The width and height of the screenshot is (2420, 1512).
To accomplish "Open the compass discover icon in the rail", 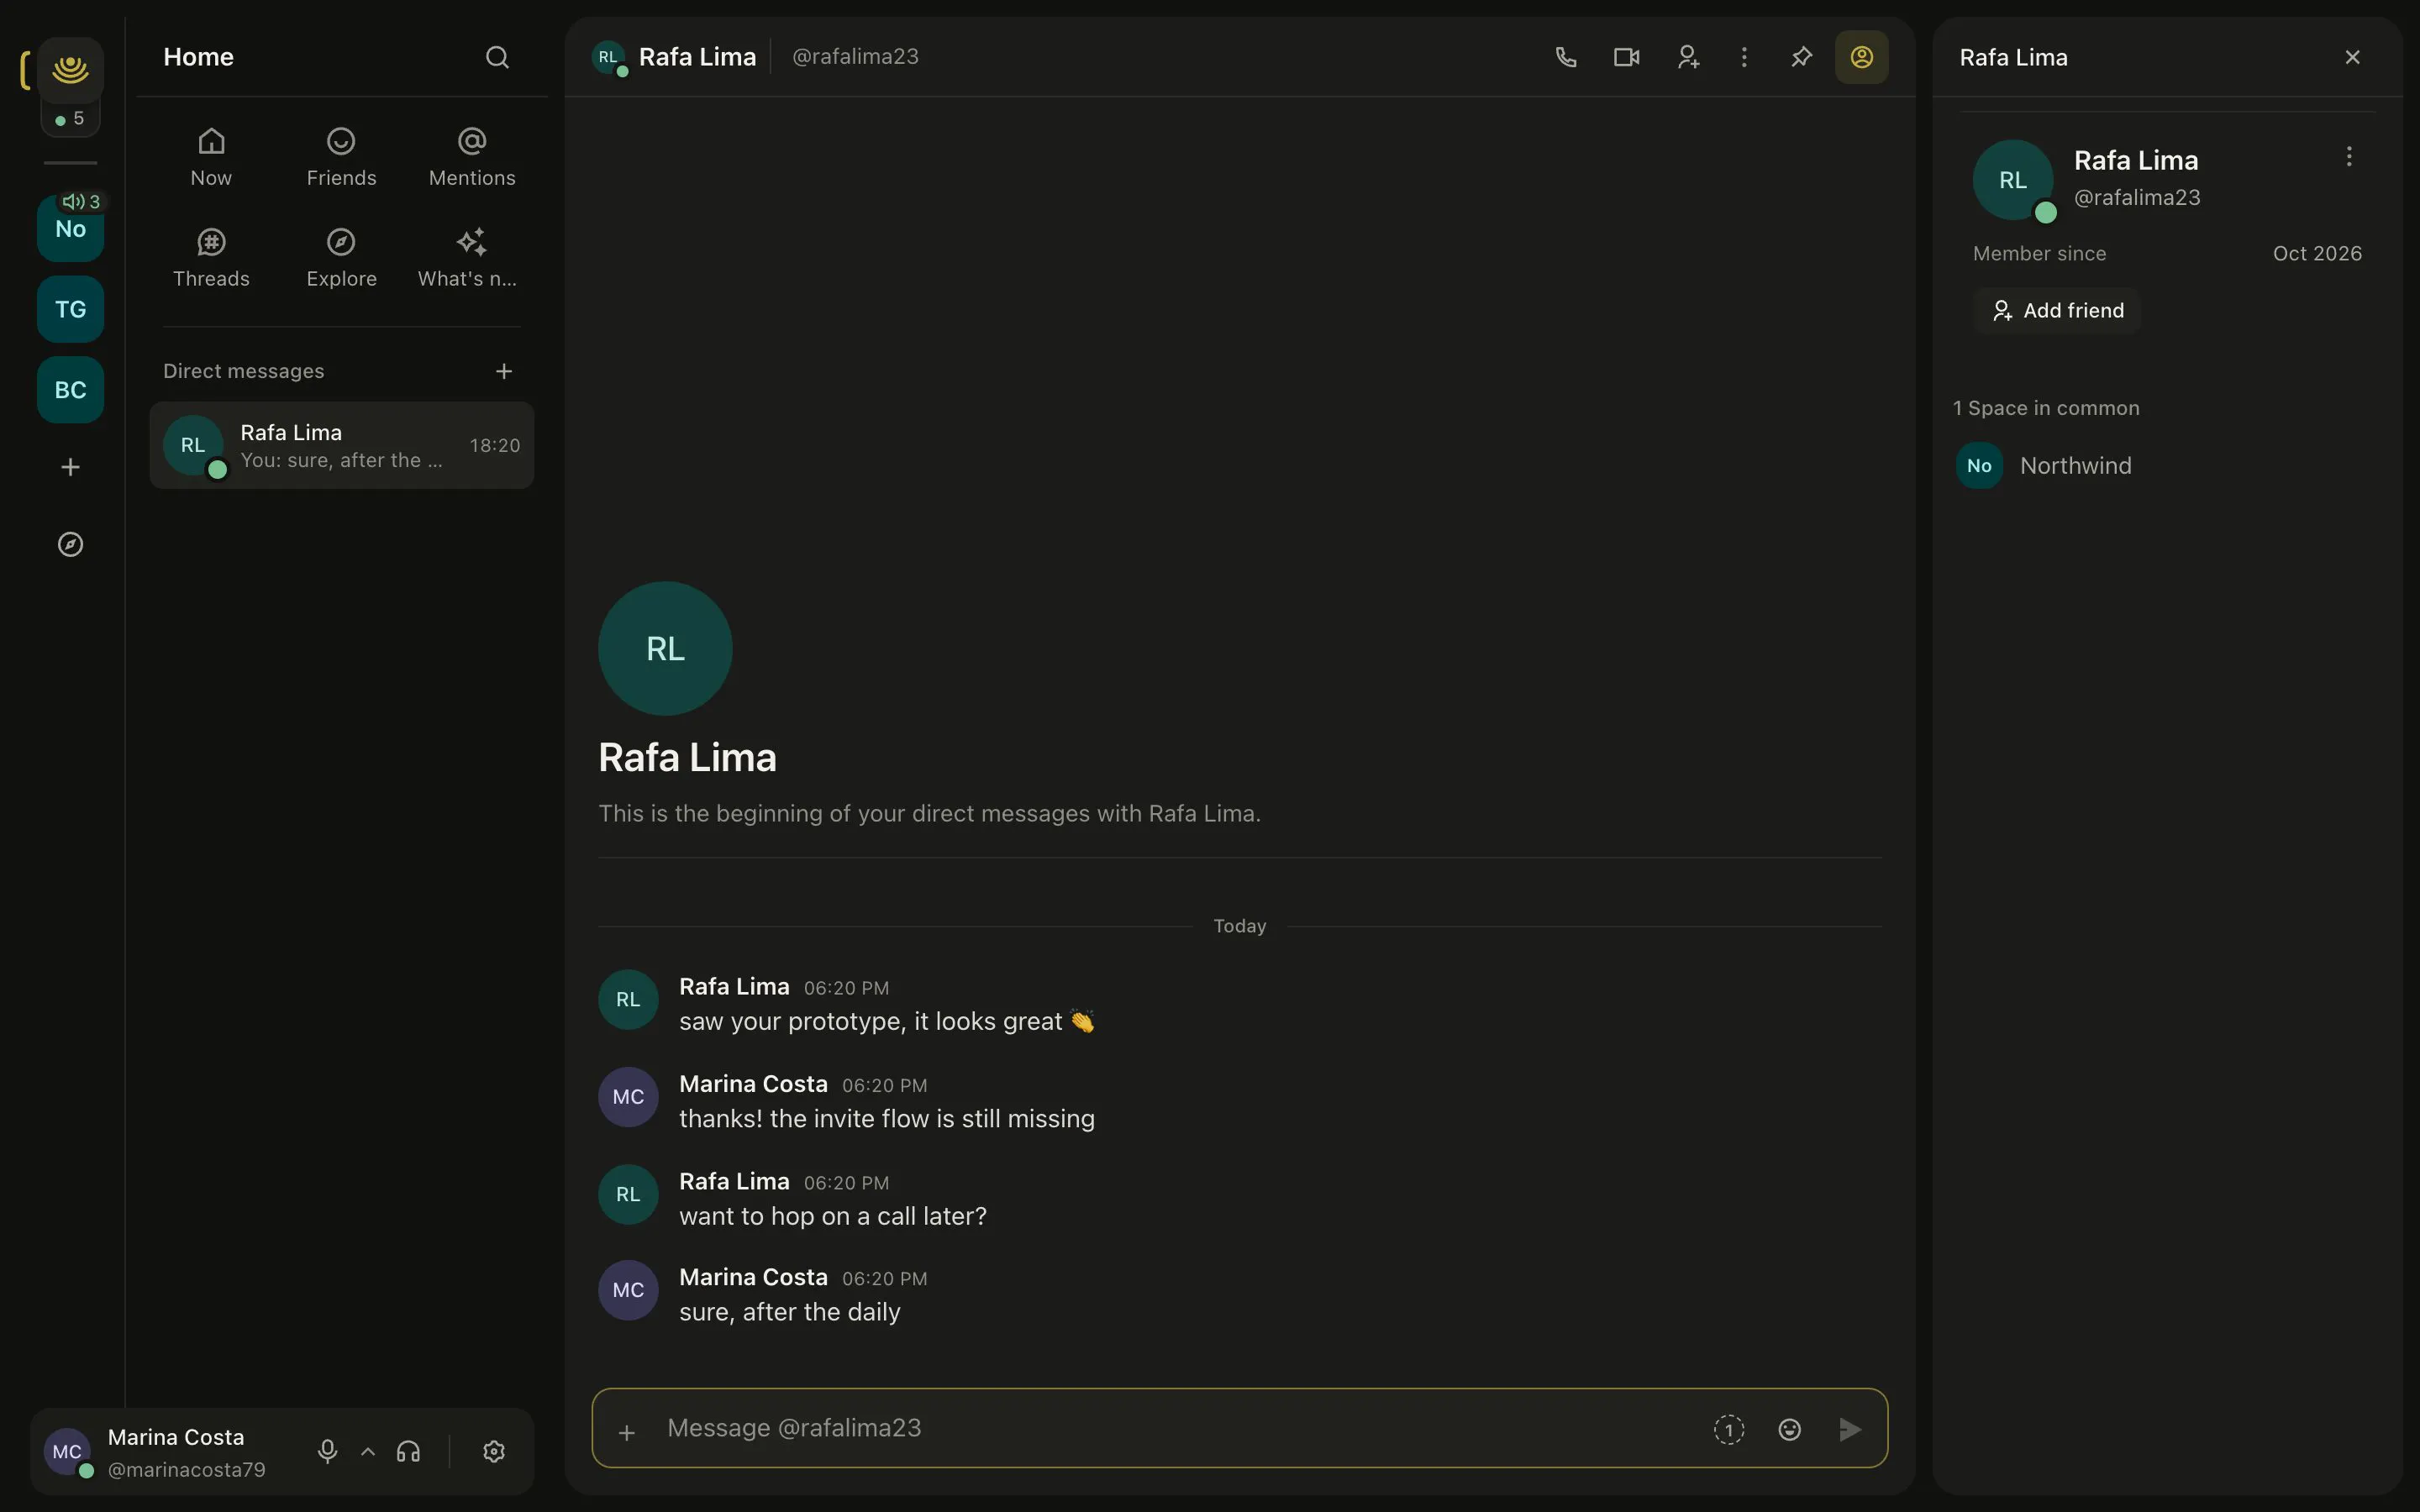I will point(70,544).
